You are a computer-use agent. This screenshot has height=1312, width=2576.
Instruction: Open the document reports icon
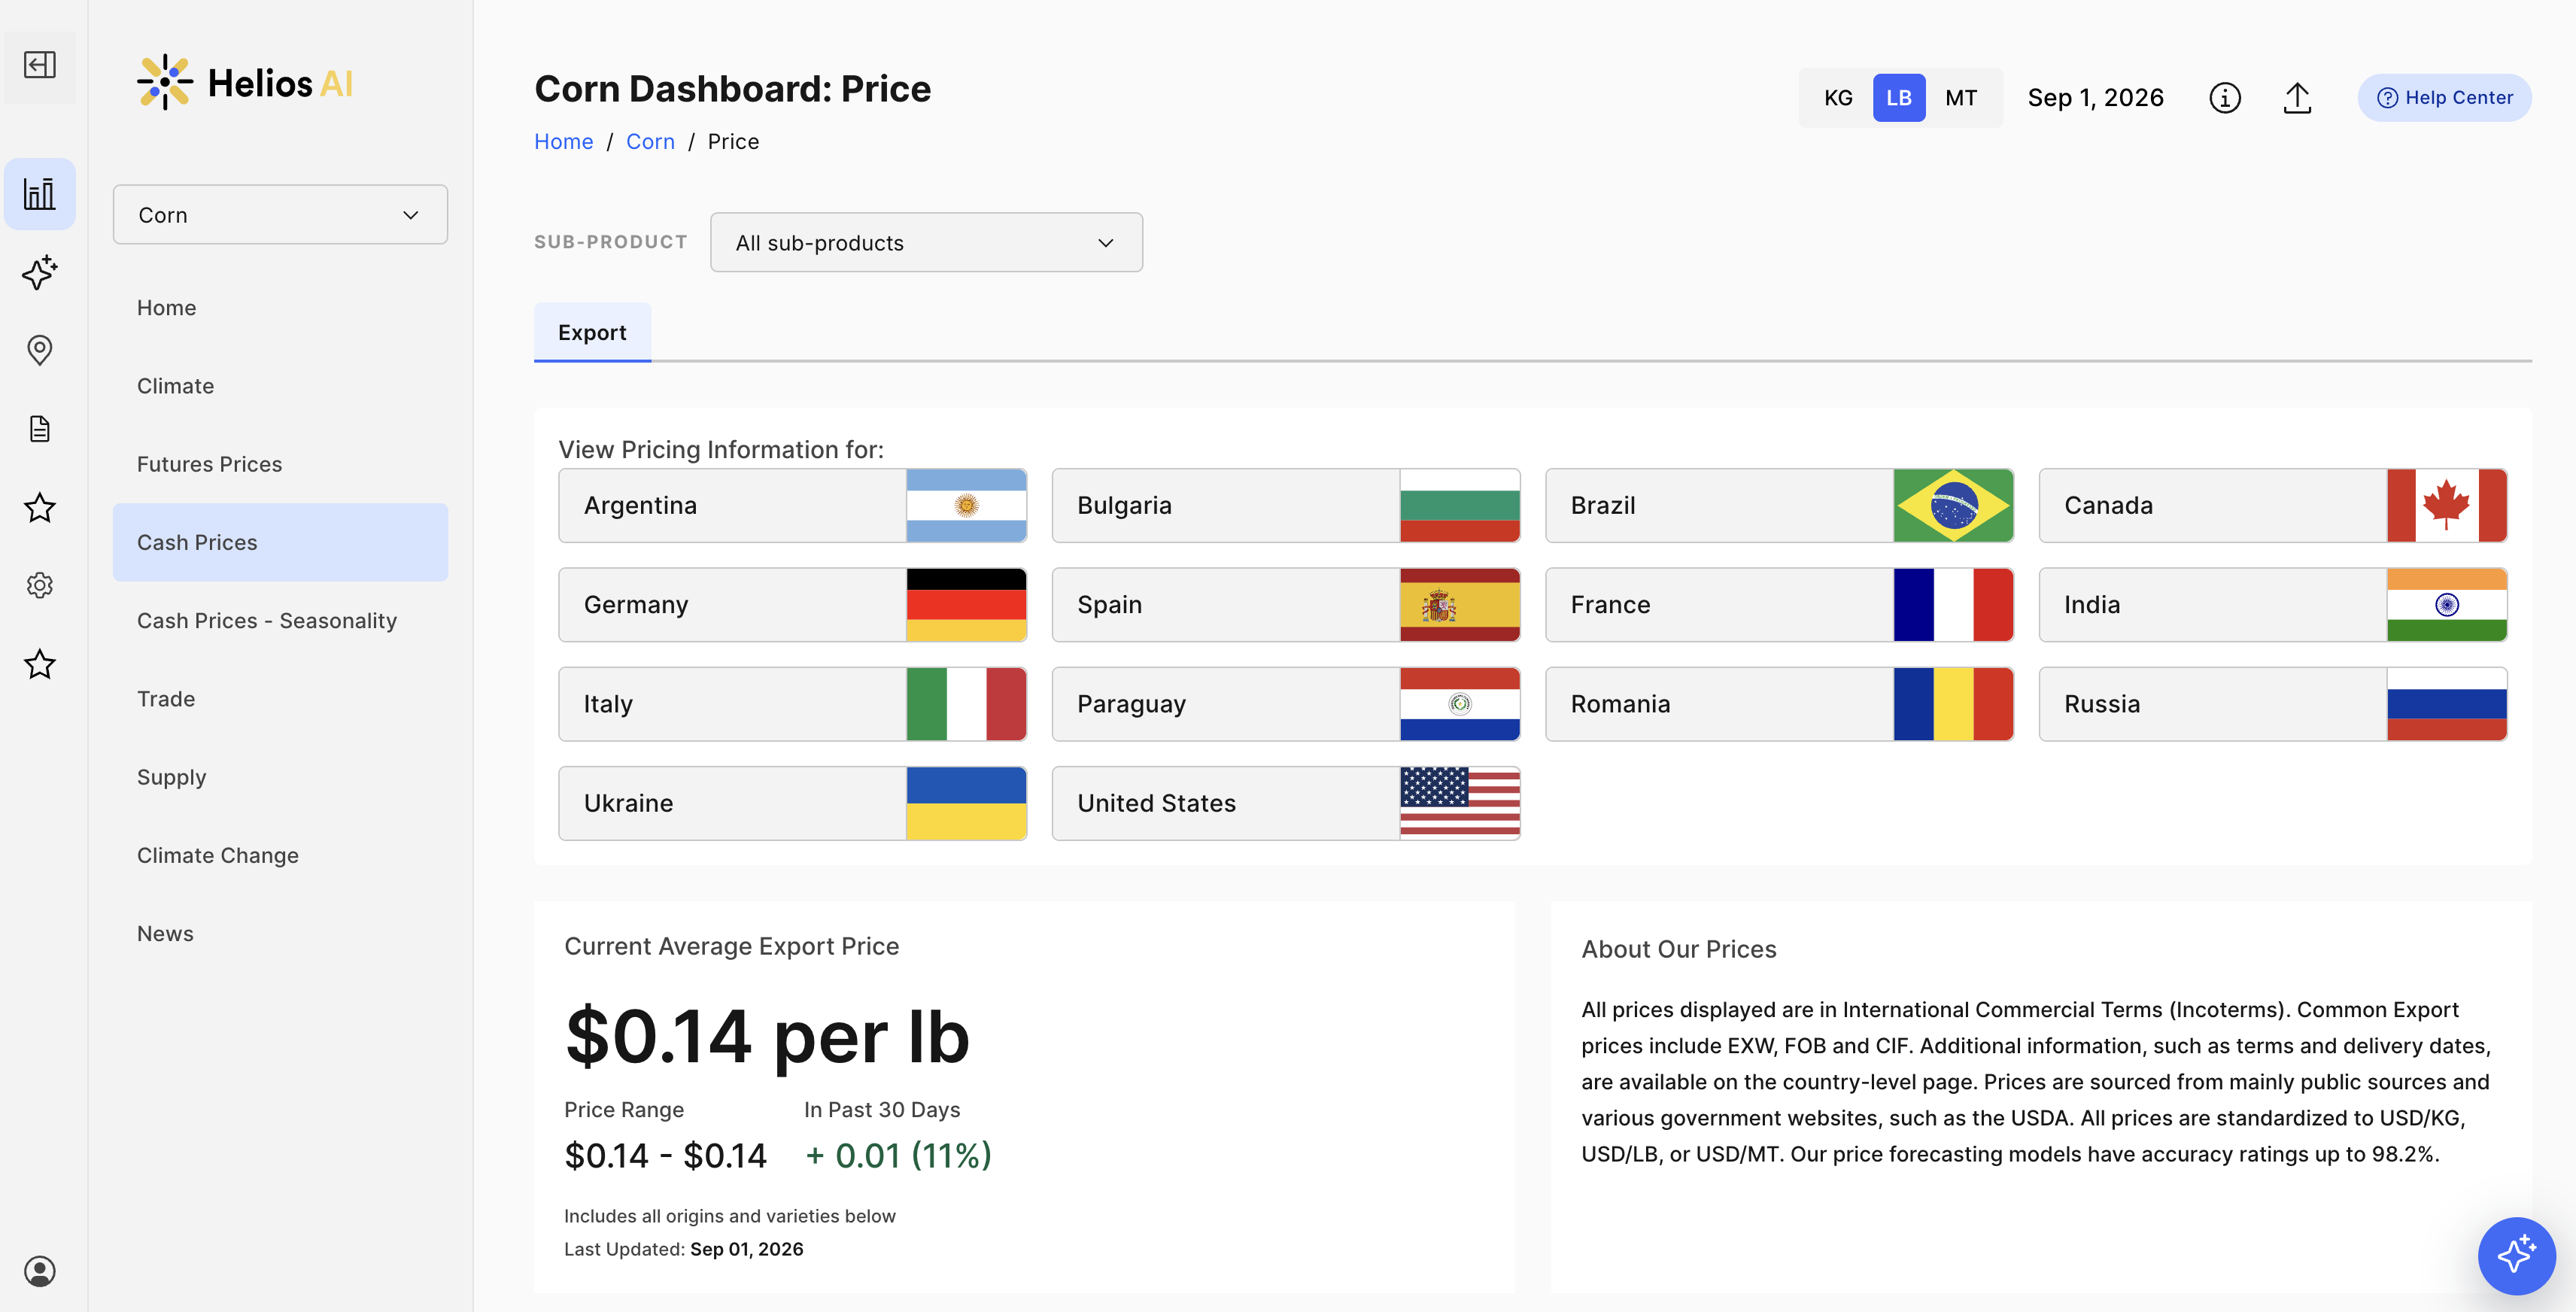40,428
